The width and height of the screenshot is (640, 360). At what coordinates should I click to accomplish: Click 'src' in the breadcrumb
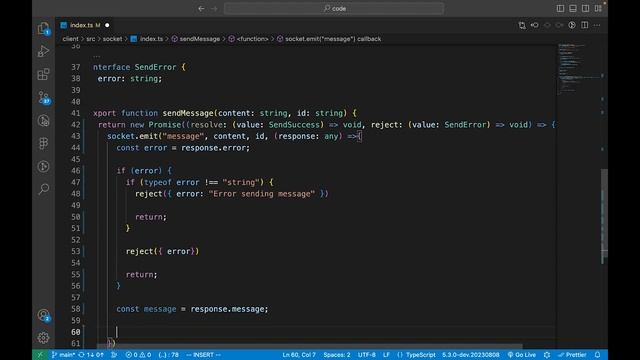click(x=91, y=39)
